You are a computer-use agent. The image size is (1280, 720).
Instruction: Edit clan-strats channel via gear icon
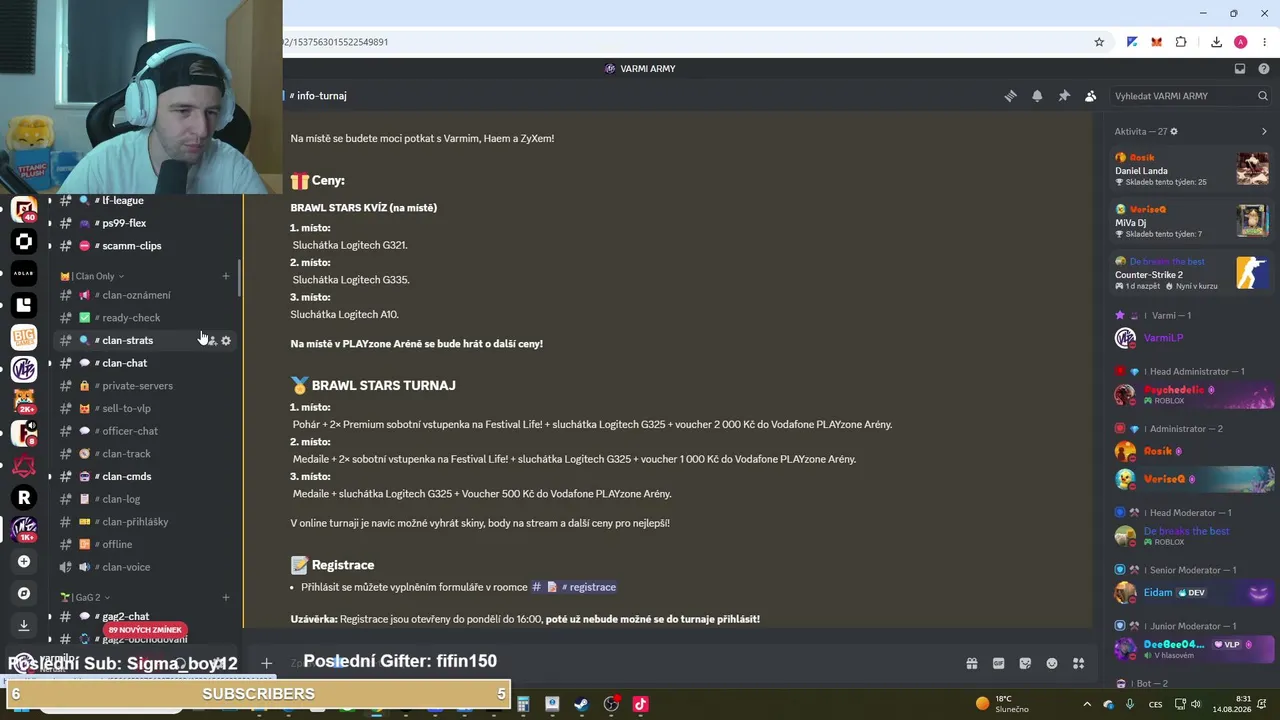tap(226, 341)
